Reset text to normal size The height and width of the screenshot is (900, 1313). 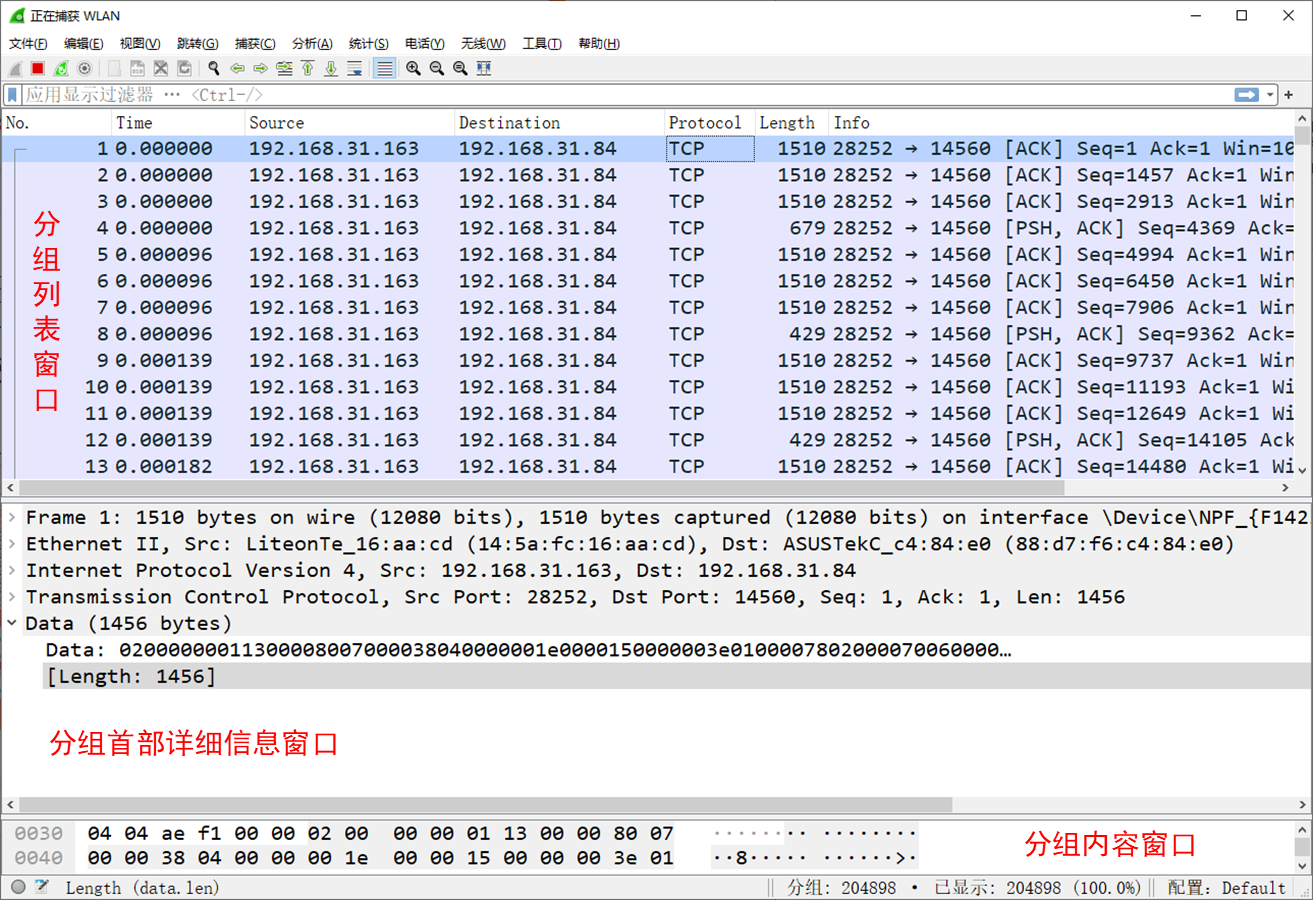(x=460, y=69)
